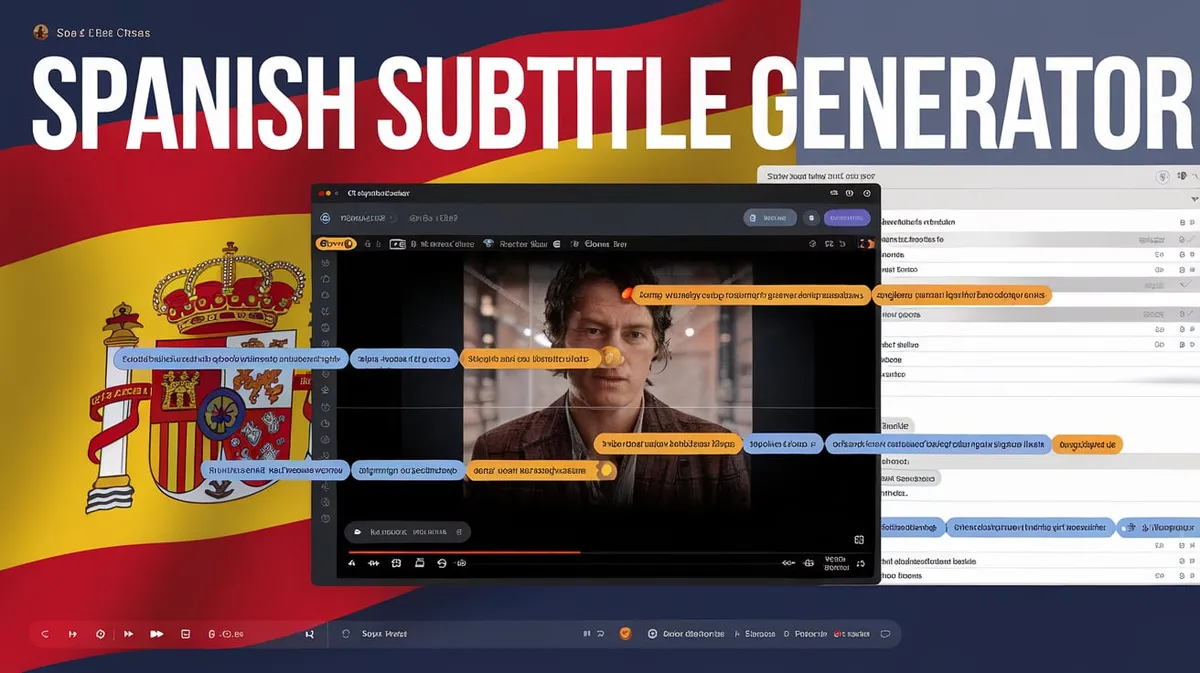
Task: Expand the orange pill menu at toolbar left
Action: click(x=336, y=244)
